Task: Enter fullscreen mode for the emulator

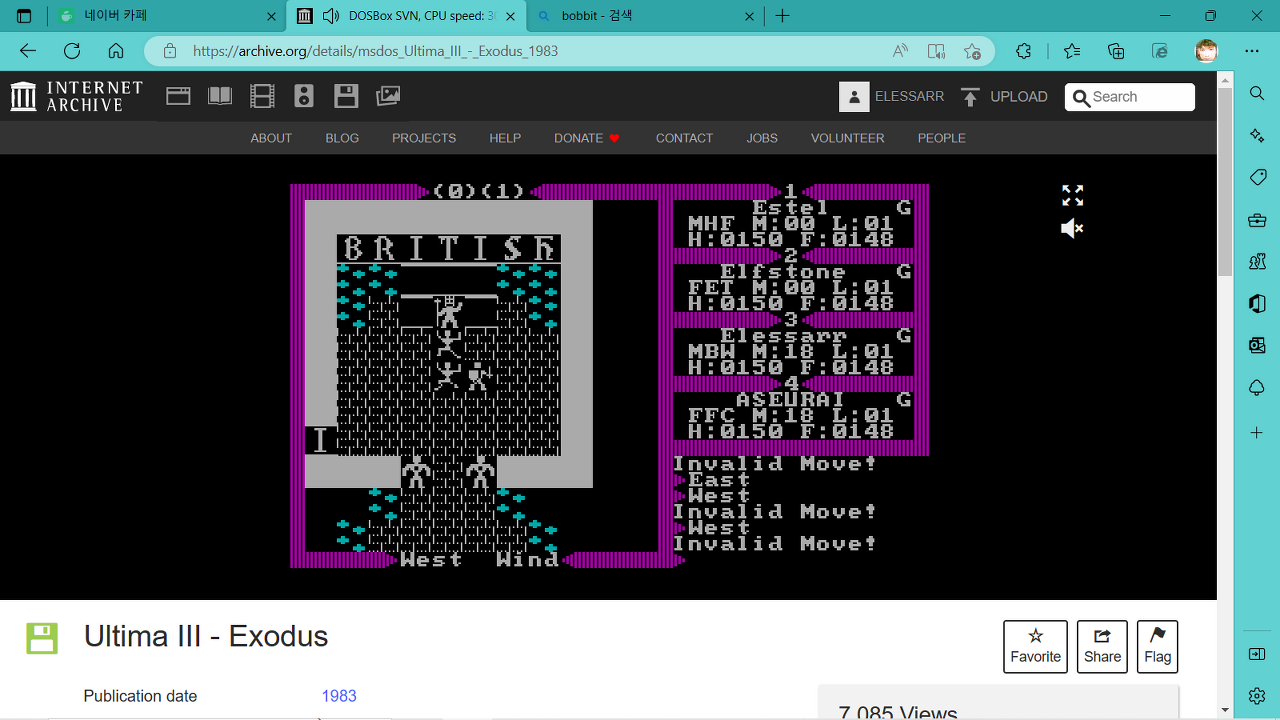Action: click(x=1072, y=195)
